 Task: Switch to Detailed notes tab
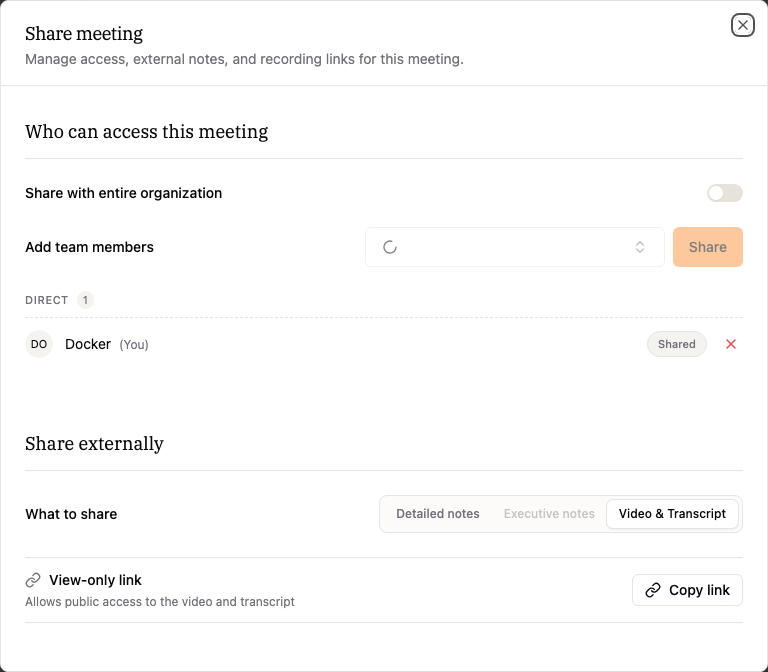[x=437, y=514]
